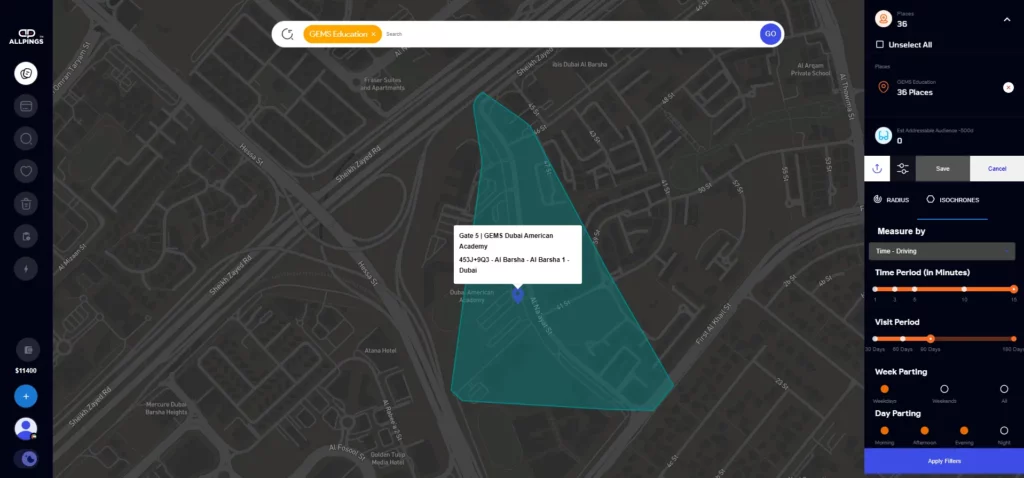1024x478 pixels.
Task: Set Visit Period slider to 180 Days
Action: coord(1014,339)
